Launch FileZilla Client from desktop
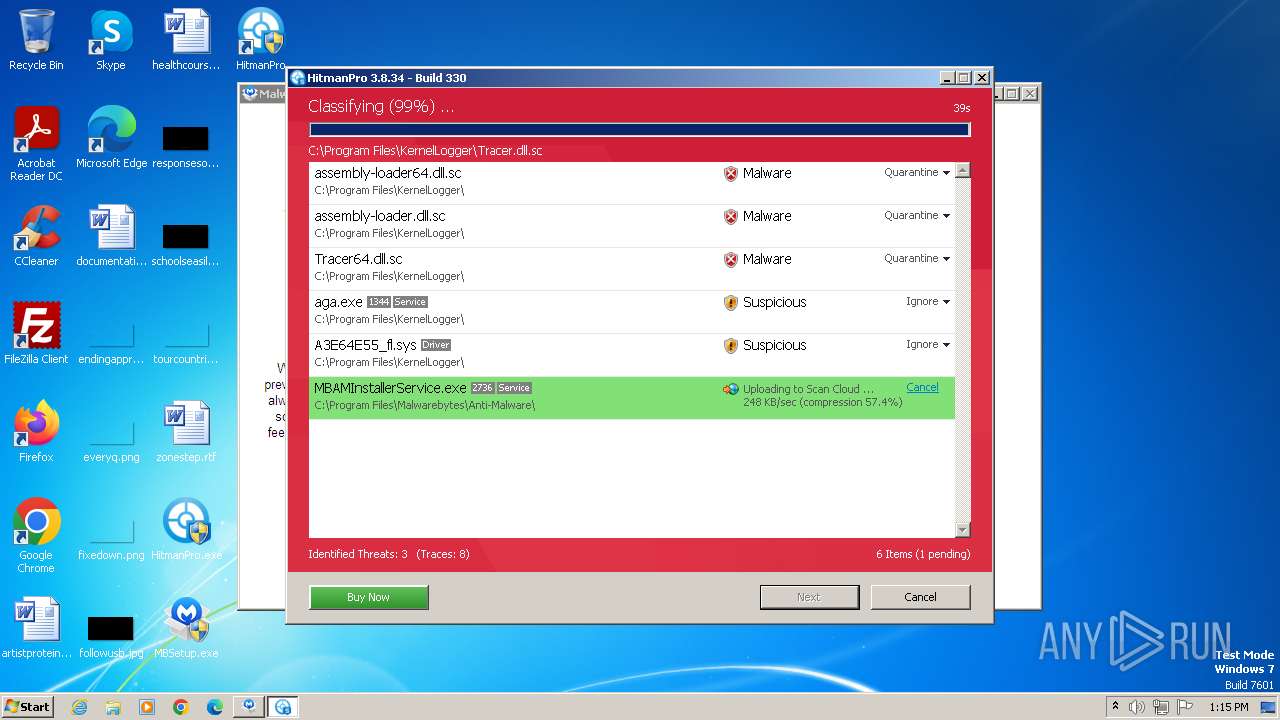The image size is (1280, 720). (36, 334)
